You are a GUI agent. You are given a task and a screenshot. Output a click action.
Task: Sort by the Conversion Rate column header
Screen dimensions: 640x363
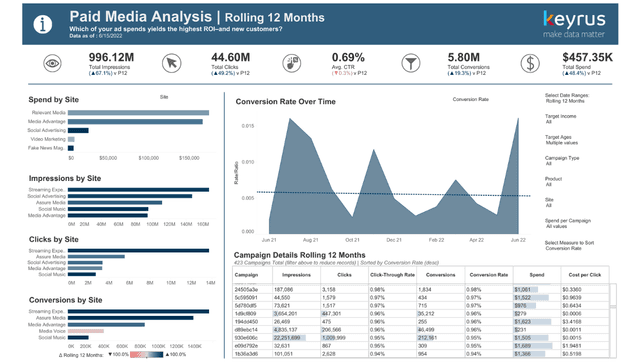pyautogui.click(x=489, y=275)
